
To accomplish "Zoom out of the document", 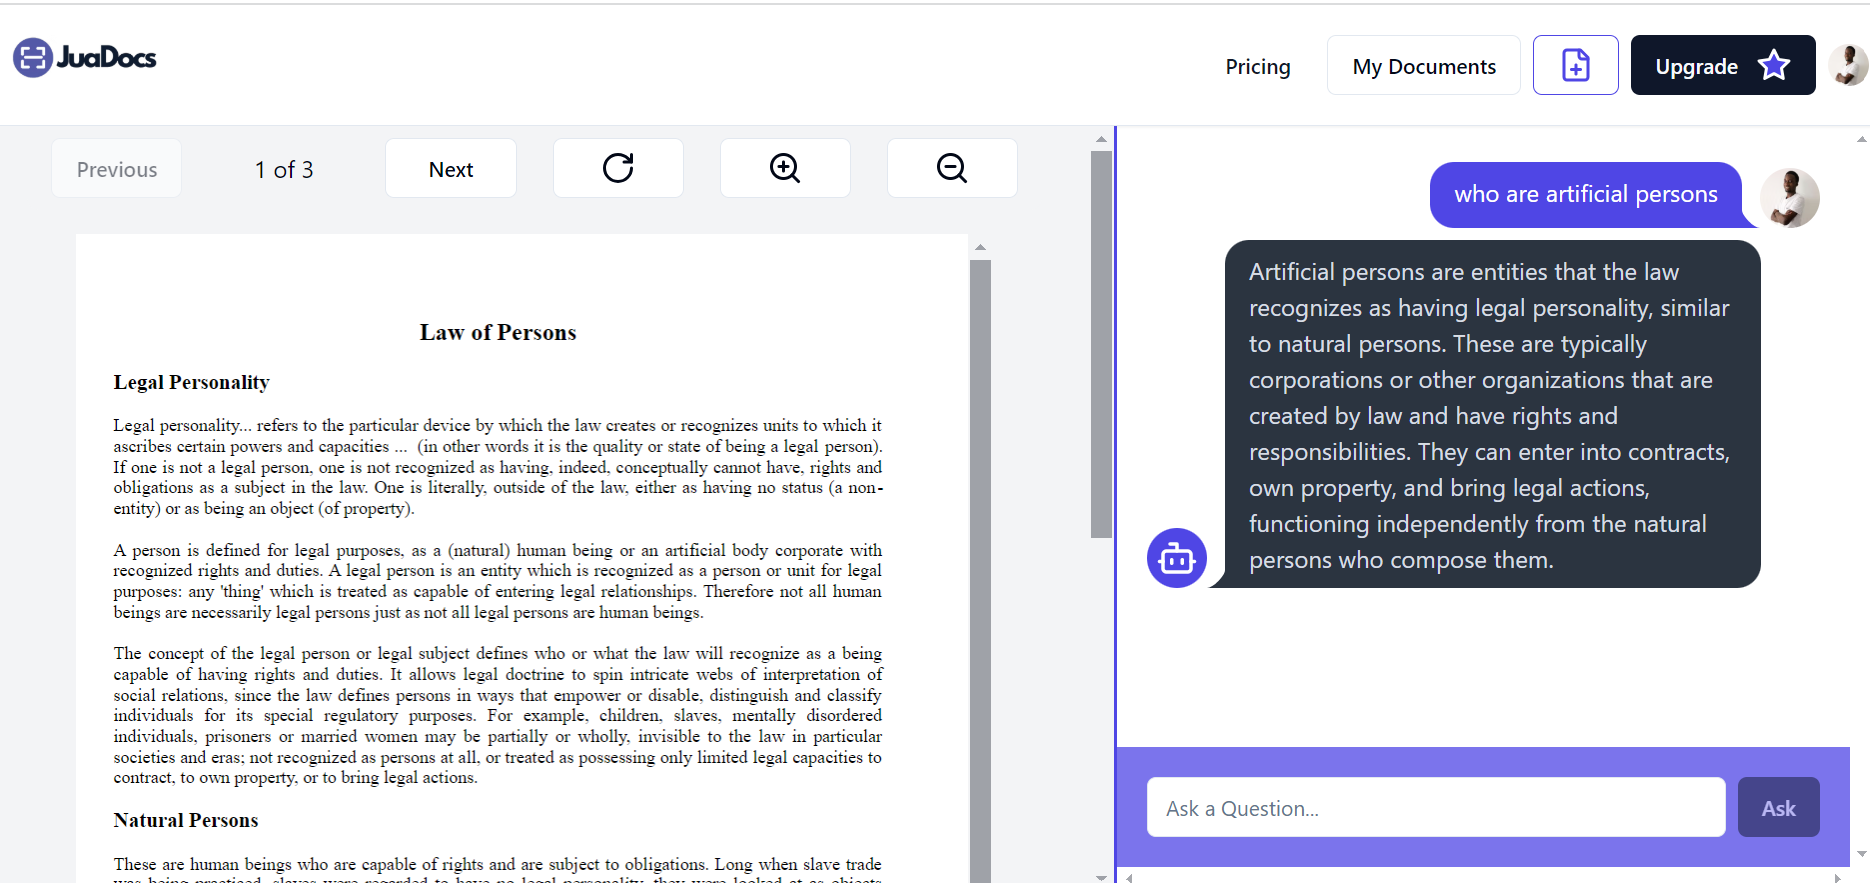I will coord(952,168).
